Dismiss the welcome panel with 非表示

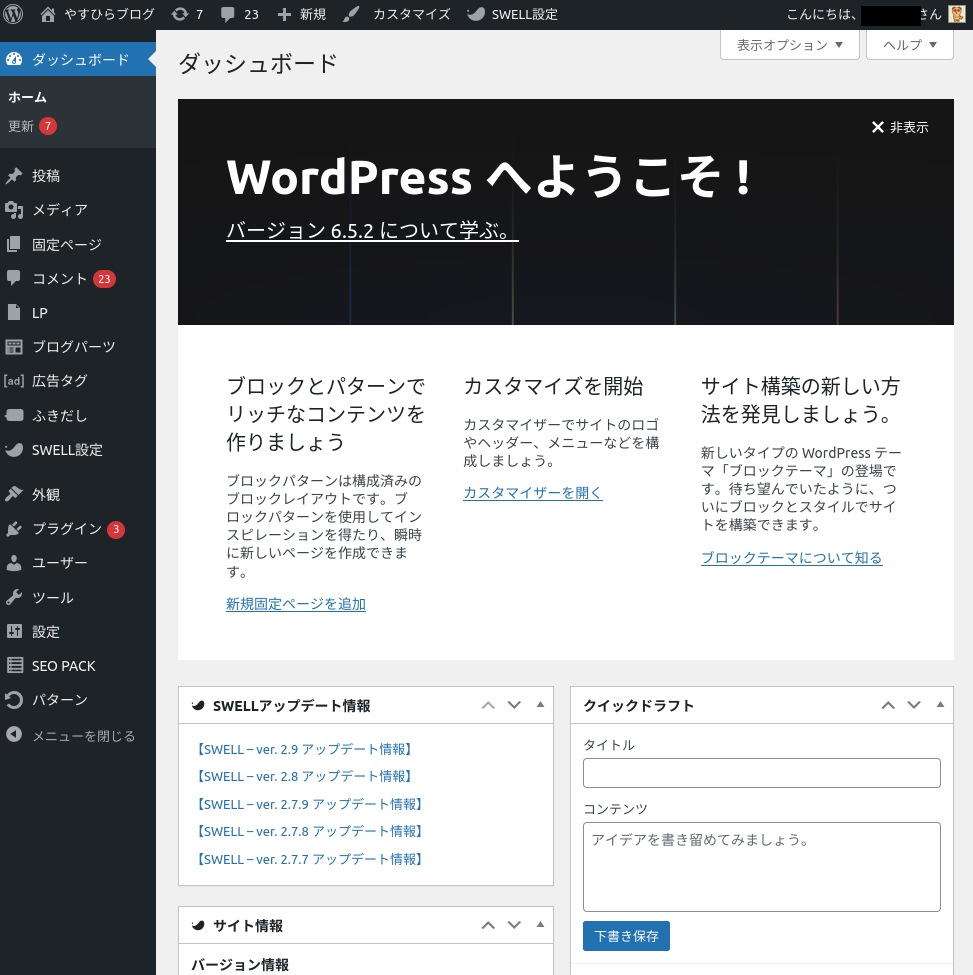[899, 127]
